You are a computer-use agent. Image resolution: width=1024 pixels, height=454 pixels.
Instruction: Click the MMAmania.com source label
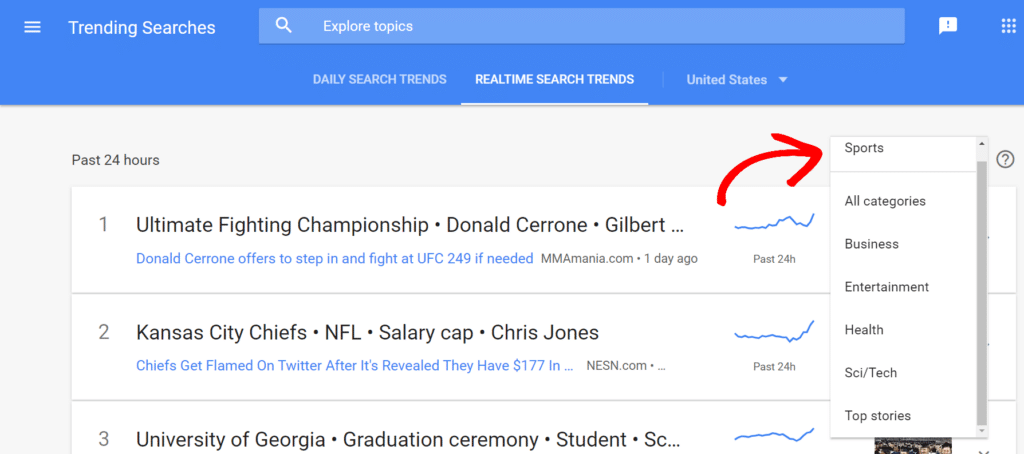coord(586,259)
